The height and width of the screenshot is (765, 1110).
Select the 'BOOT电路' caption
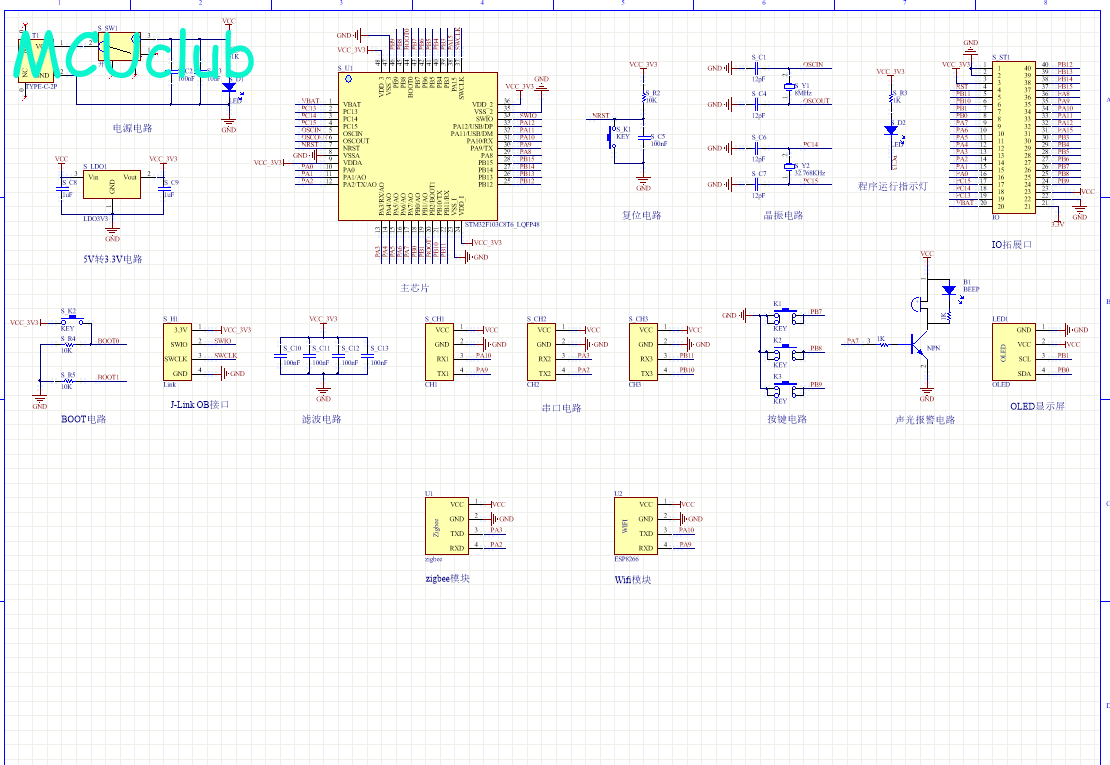tap(84, 419)
